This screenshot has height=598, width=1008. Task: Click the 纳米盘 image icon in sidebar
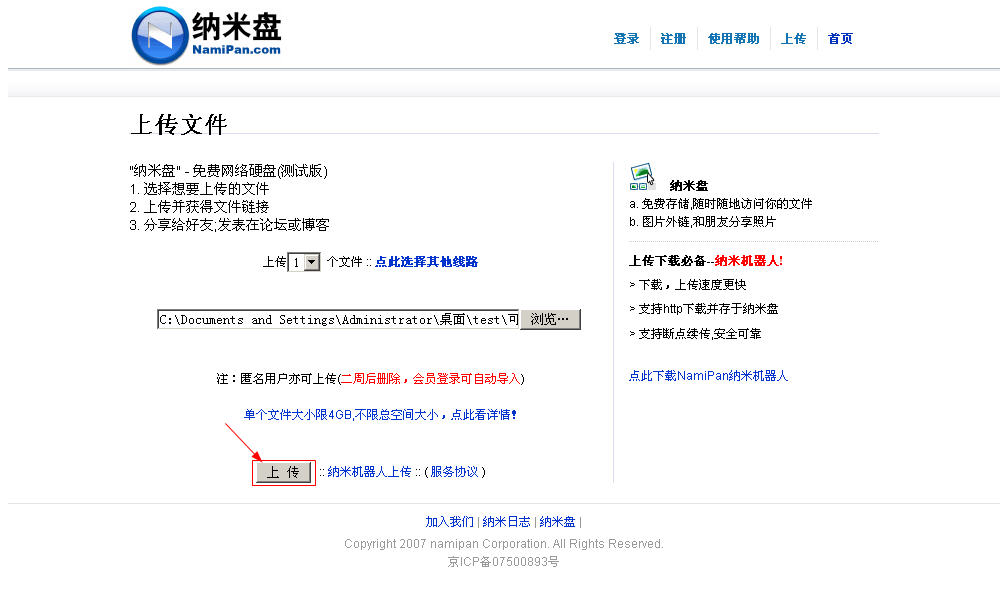pos(642,177)
